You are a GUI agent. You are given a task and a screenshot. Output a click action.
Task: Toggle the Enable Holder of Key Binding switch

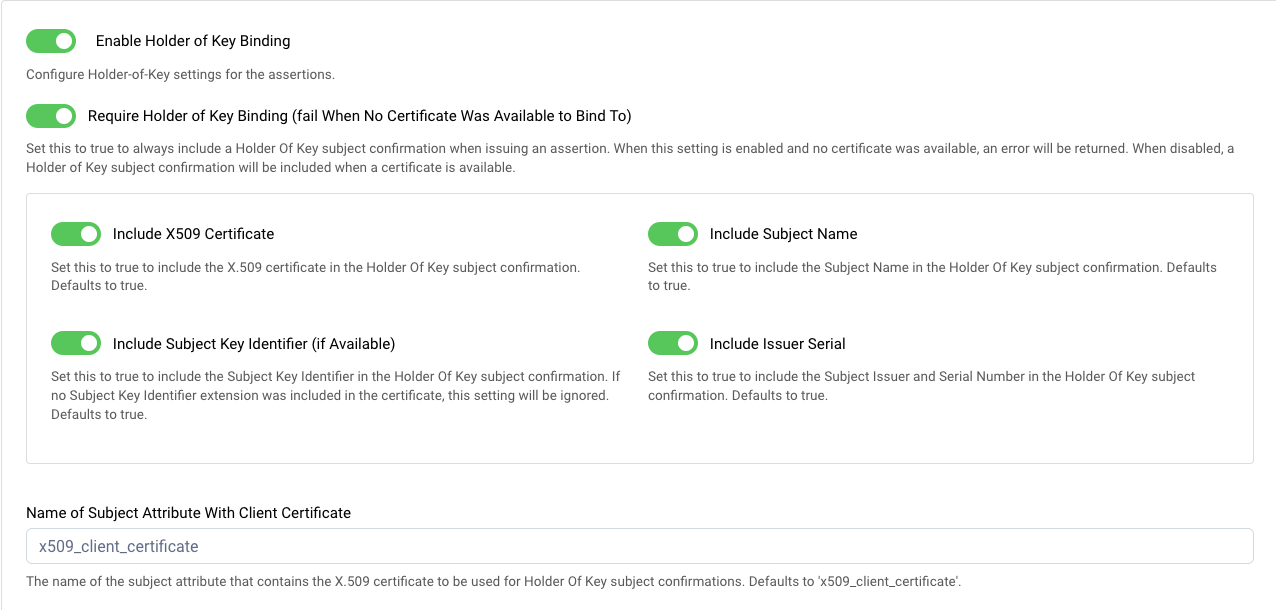[51, 41]
